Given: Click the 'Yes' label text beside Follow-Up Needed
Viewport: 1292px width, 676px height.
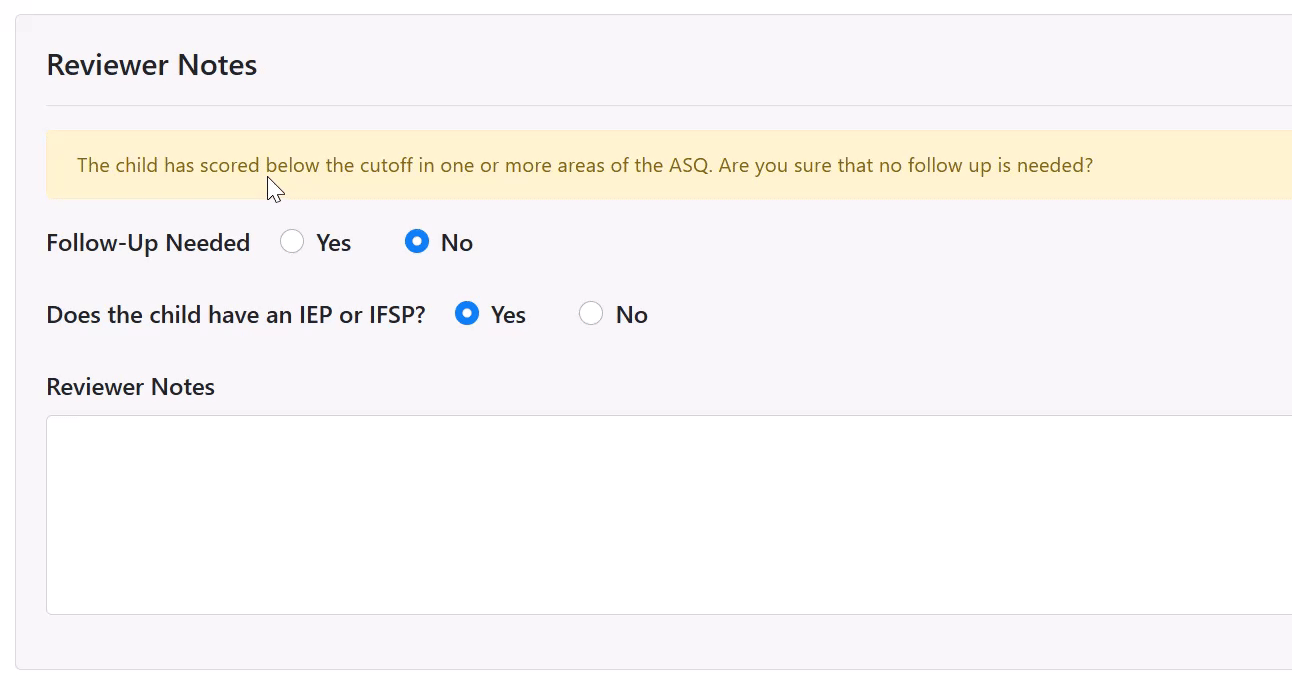Looking at the screenshot, I should [334, 243].
